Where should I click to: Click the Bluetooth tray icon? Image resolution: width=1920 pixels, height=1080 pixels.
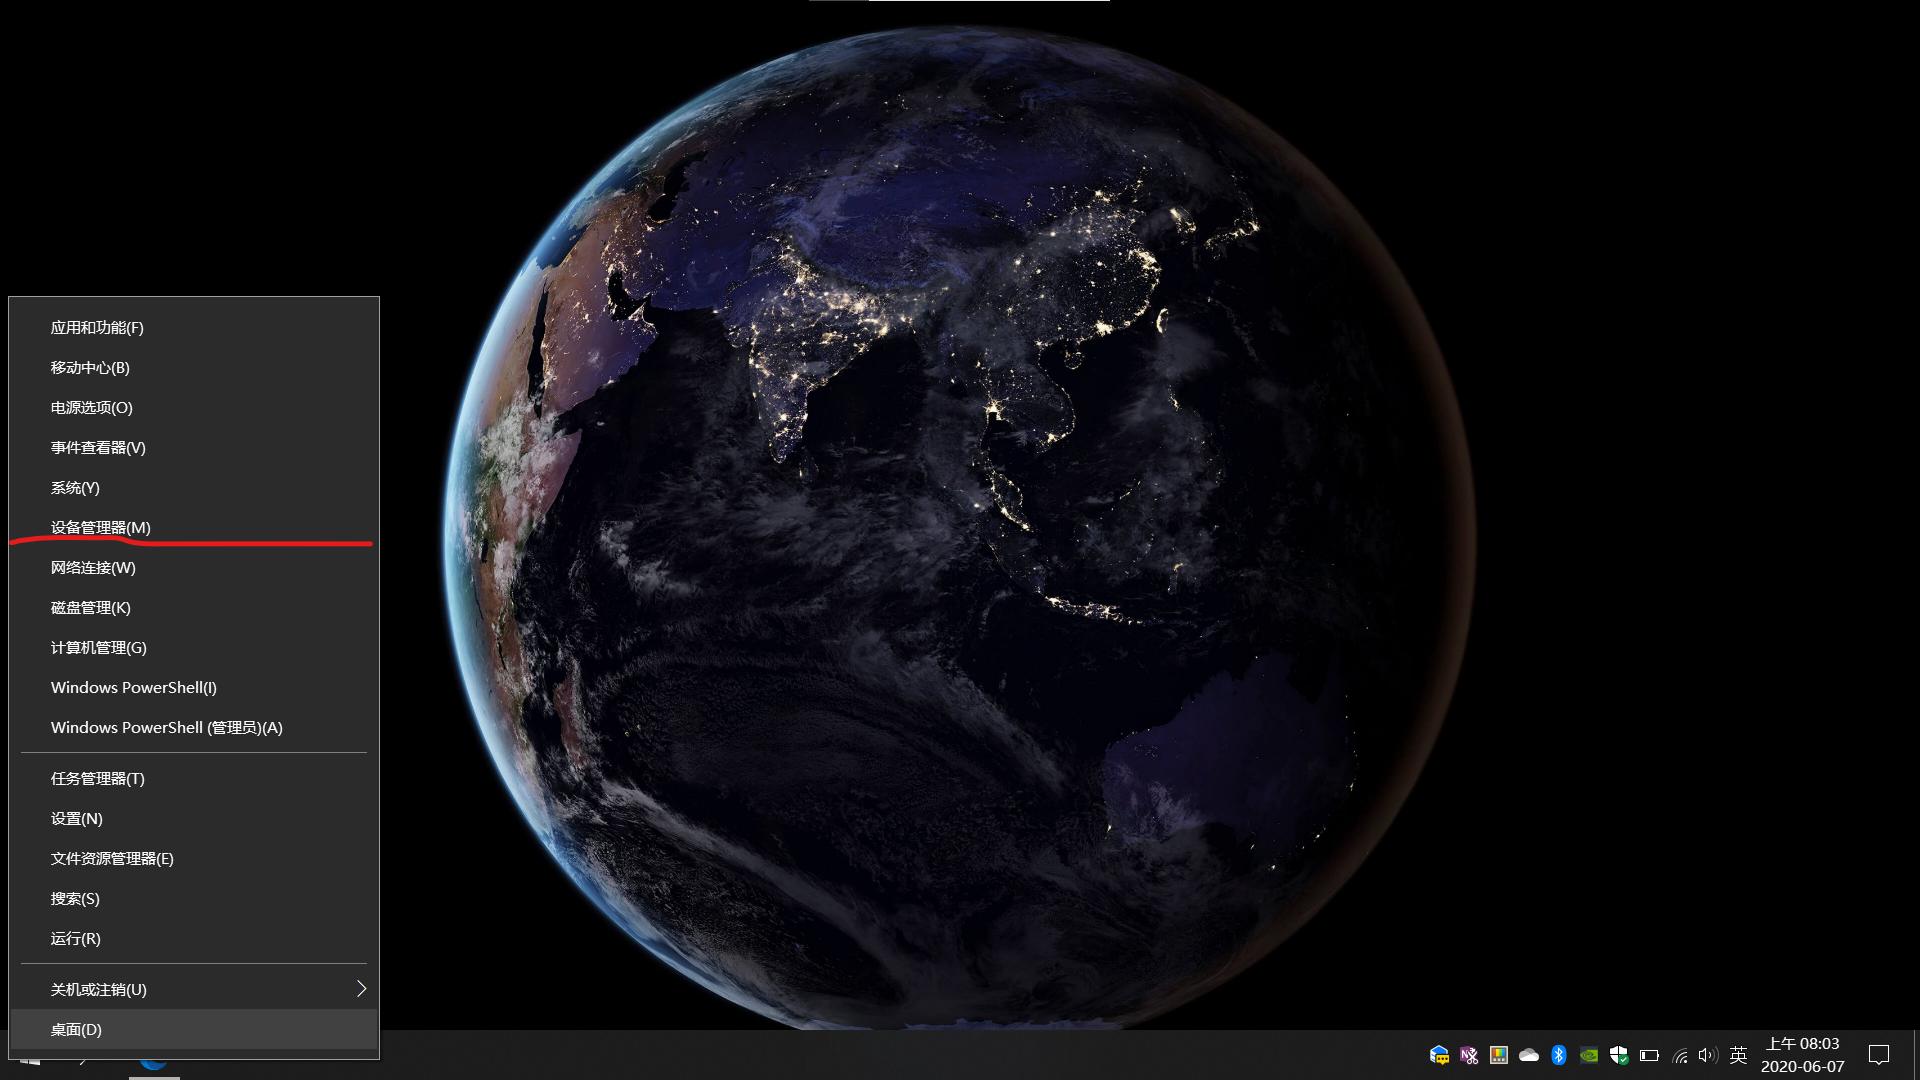1558,1055
